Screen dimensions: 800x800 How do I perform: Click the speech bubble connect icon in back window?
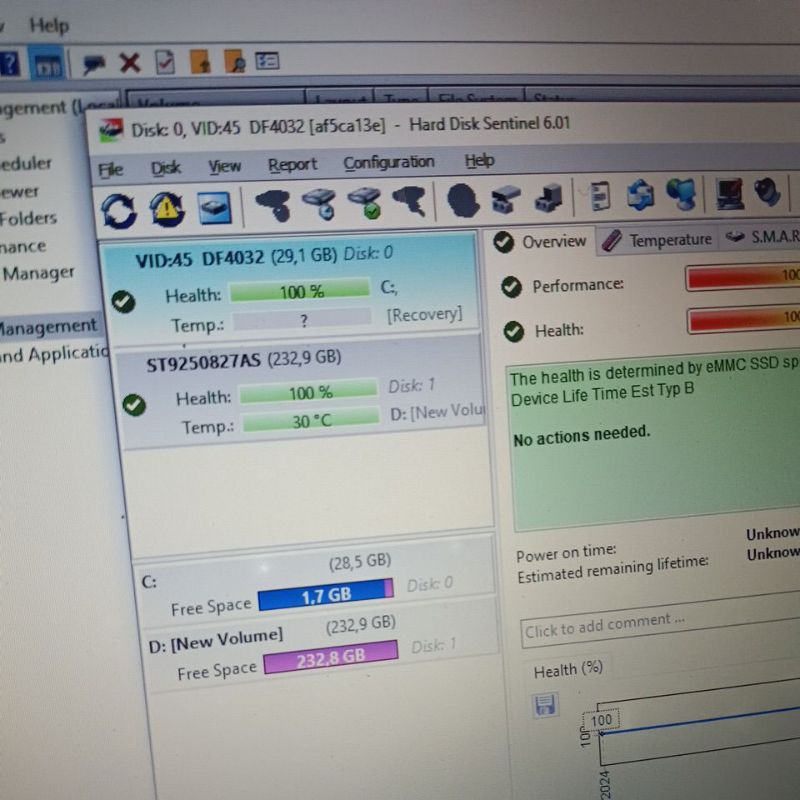pos(93,64)
